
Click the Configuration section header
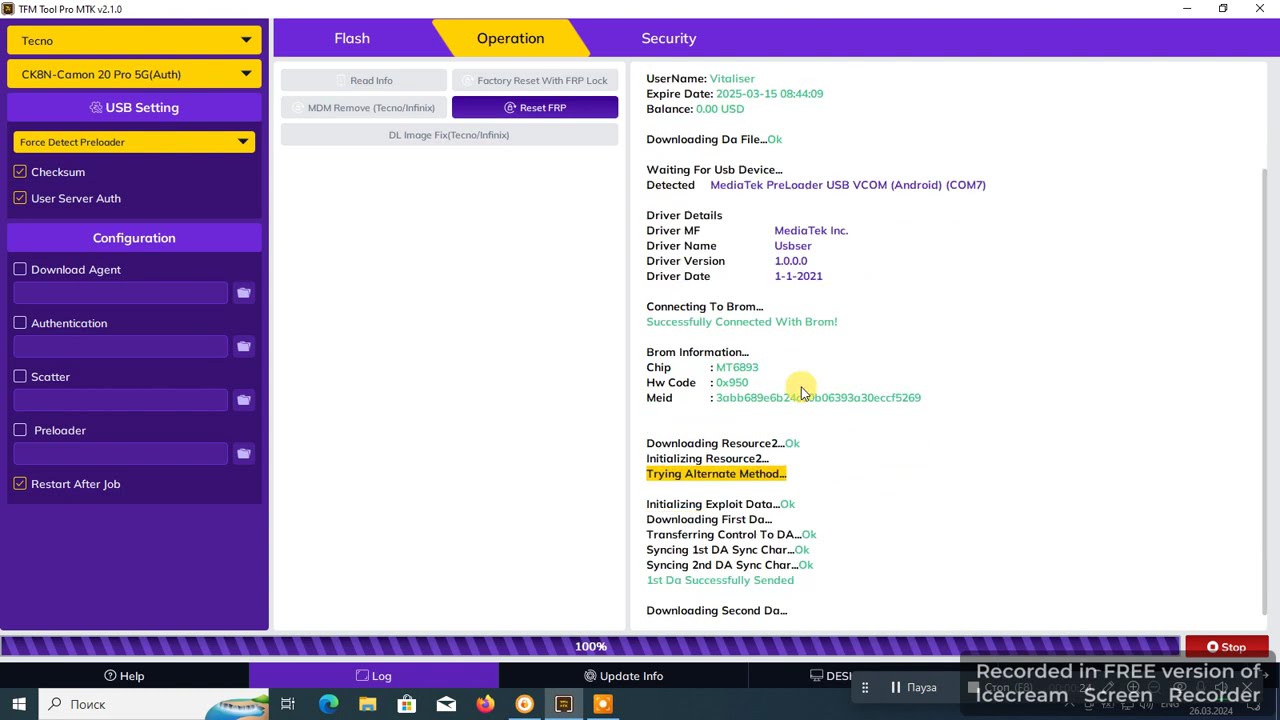[x=134, y=238]
